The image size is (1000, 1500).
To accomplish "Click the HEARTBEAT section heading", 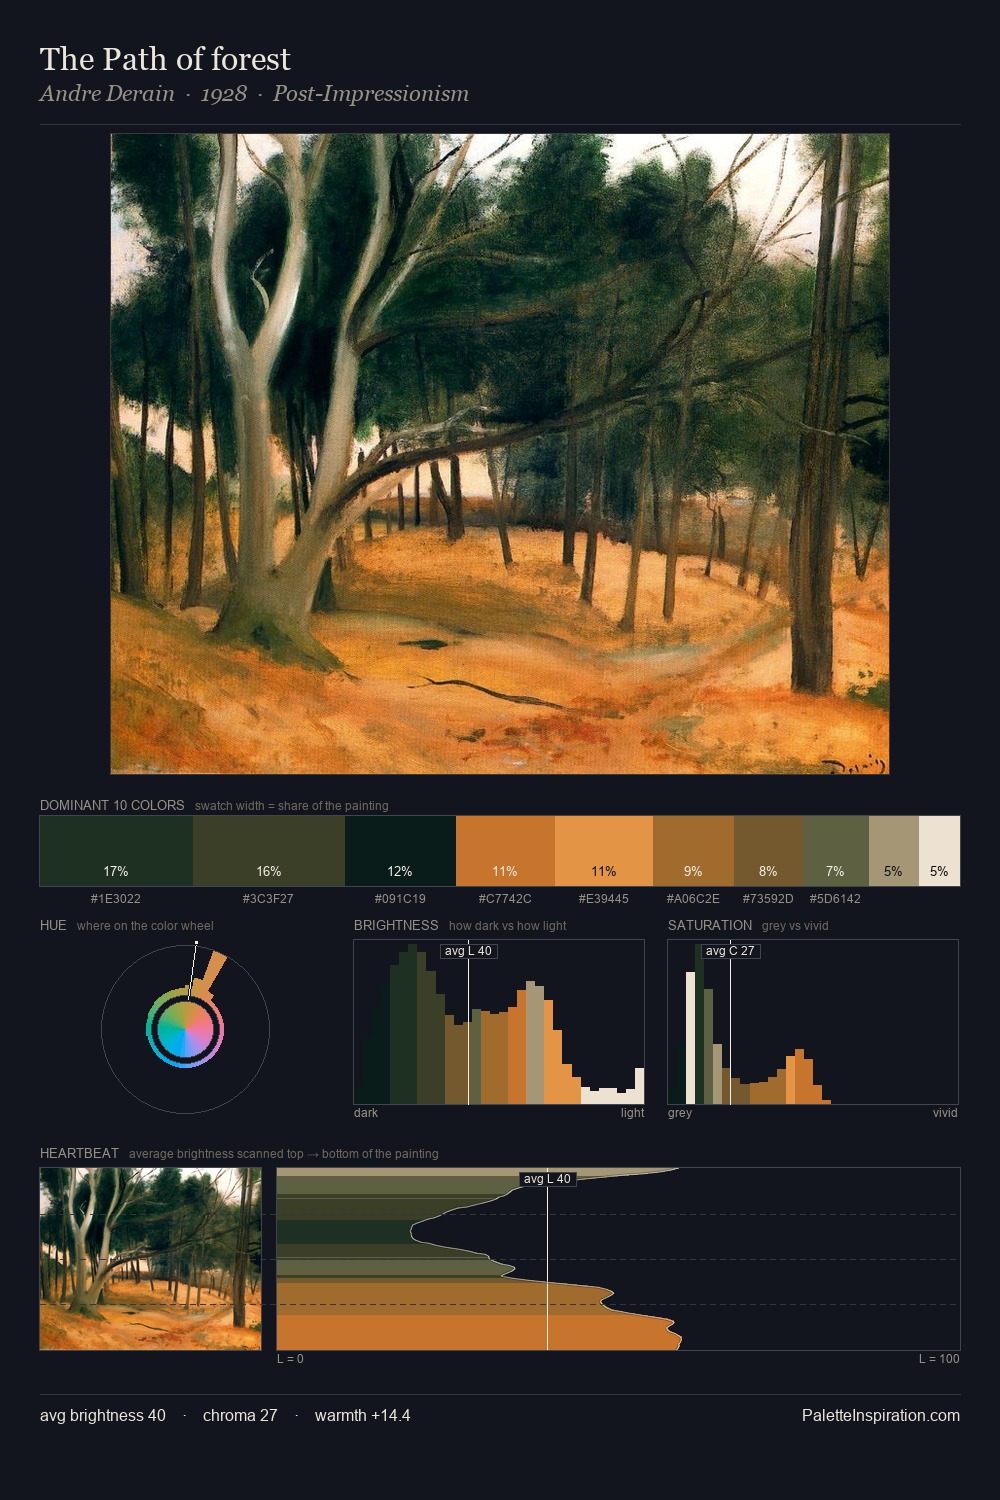I will [x=79, y=1153].
